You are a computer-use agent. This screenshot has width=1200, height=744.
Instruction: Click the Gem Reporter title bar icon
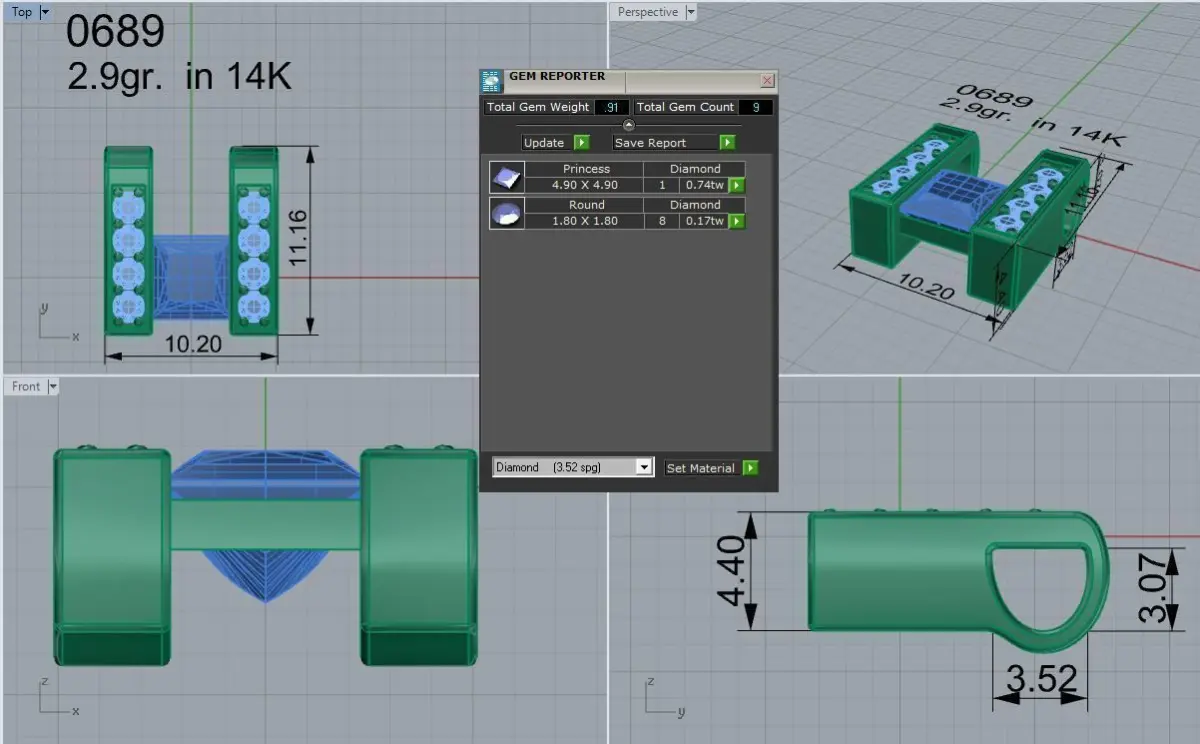491,81
